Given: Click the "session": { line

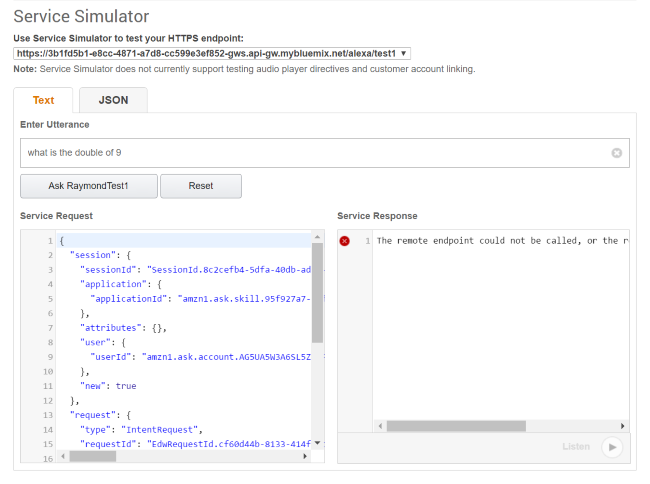Looking at the screenshot, I should [x=100, y=255].
